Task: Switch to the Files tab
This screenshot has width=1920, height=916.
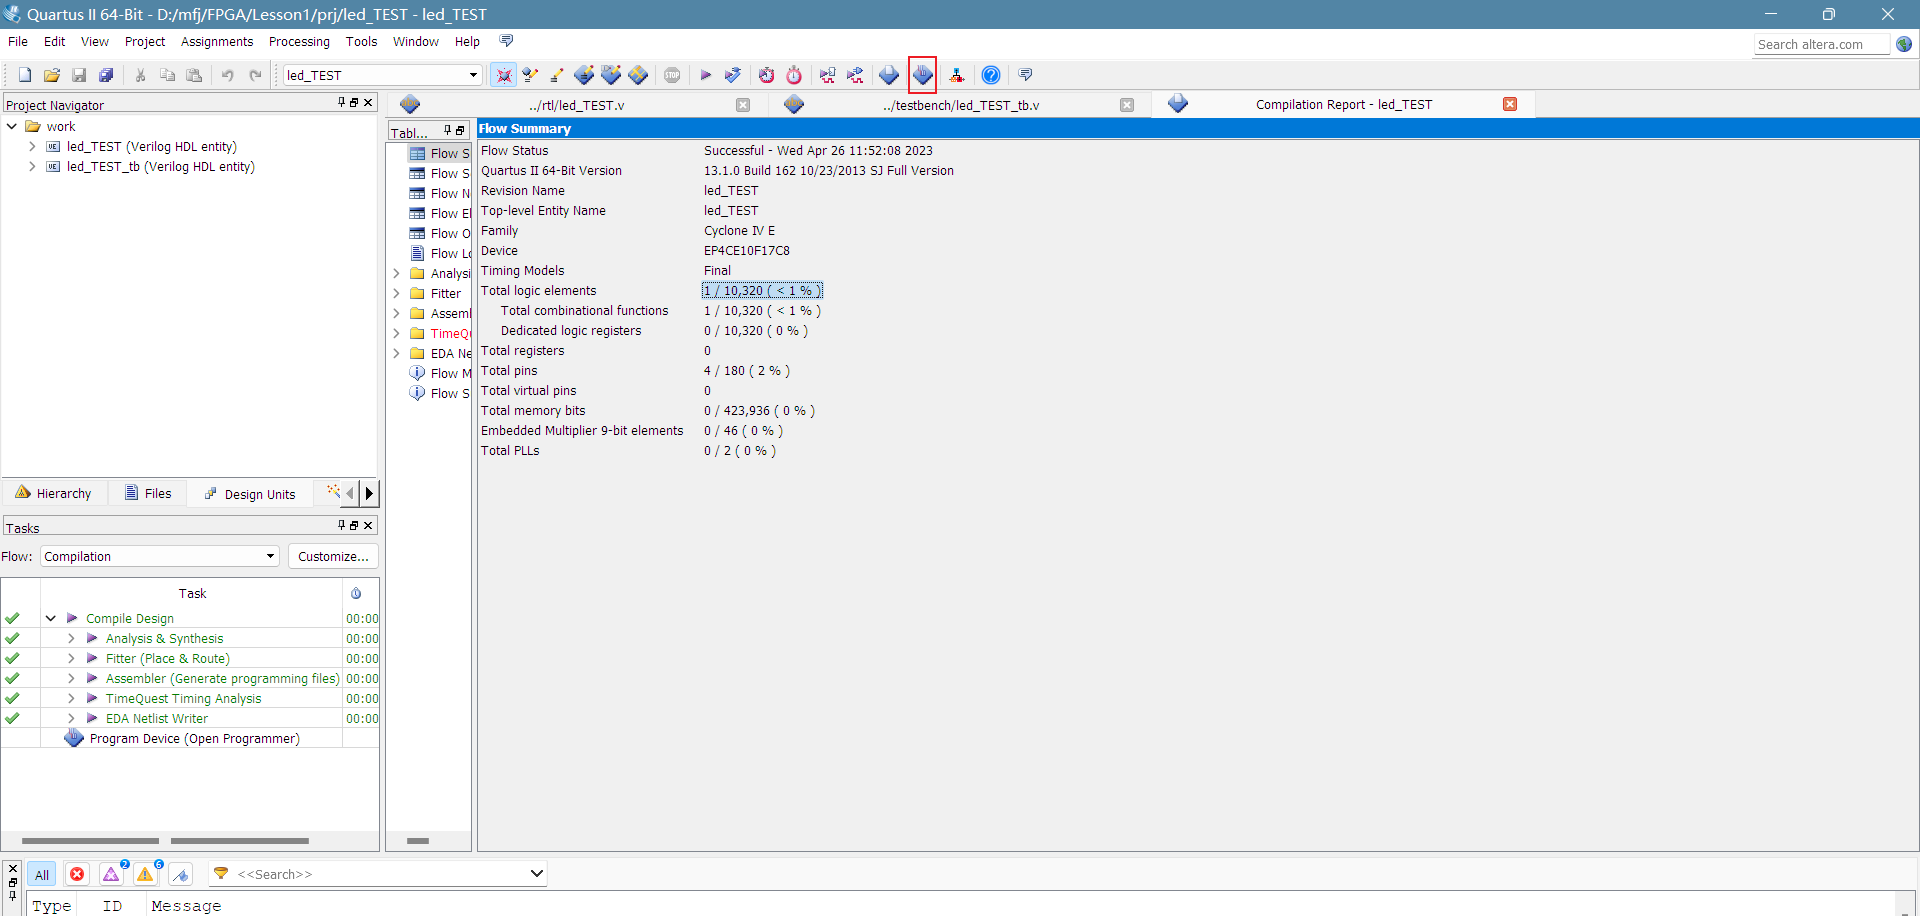Action: 148,493
